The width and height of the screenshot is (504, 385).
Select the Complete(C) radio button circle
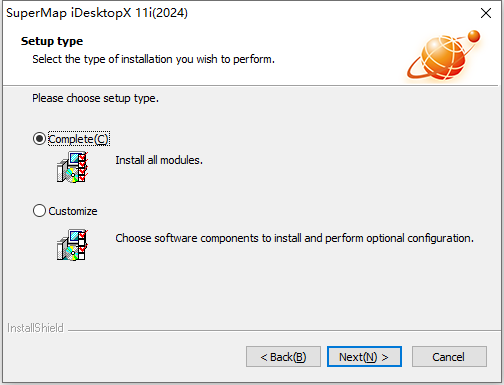(x=39, y=139)
